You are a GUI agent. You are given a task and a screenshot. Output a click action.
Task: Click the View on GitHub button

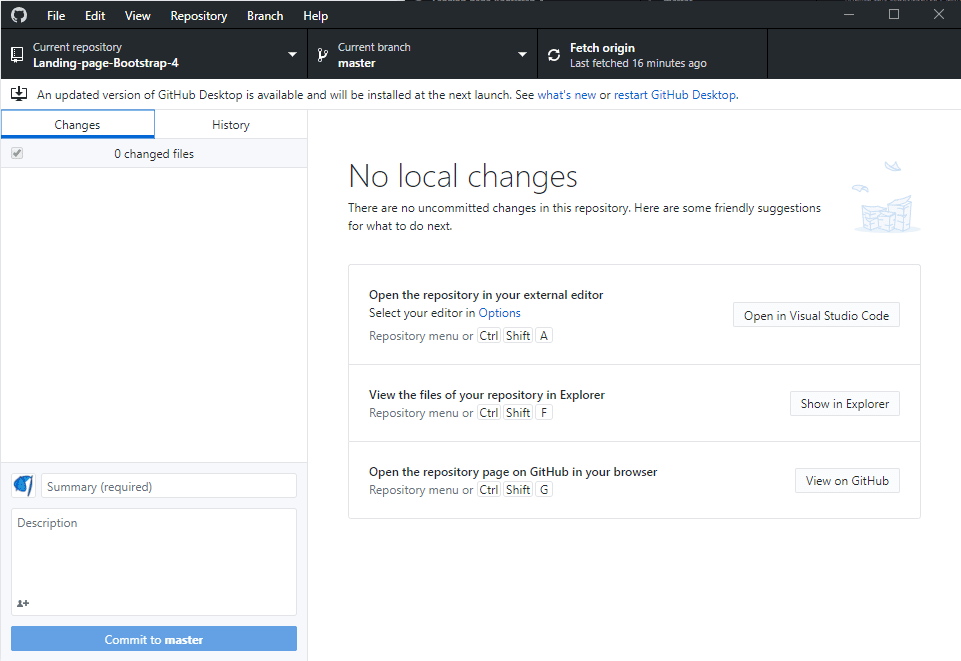tap(847, 481)
